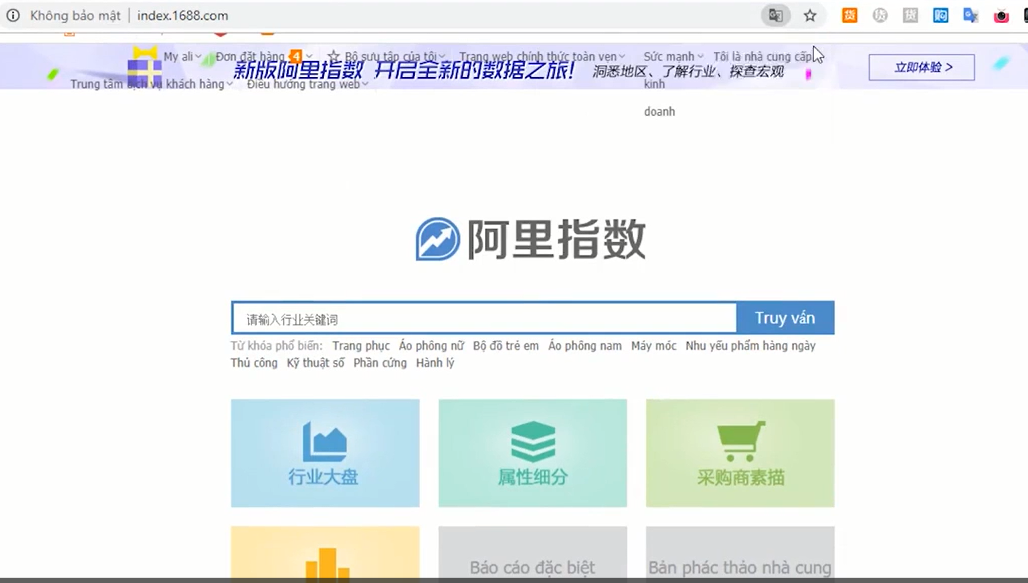The width and height of the screenshot is (1028, 583).
Task: Select the Áo phông nam keyword
Action: [585, 346]
